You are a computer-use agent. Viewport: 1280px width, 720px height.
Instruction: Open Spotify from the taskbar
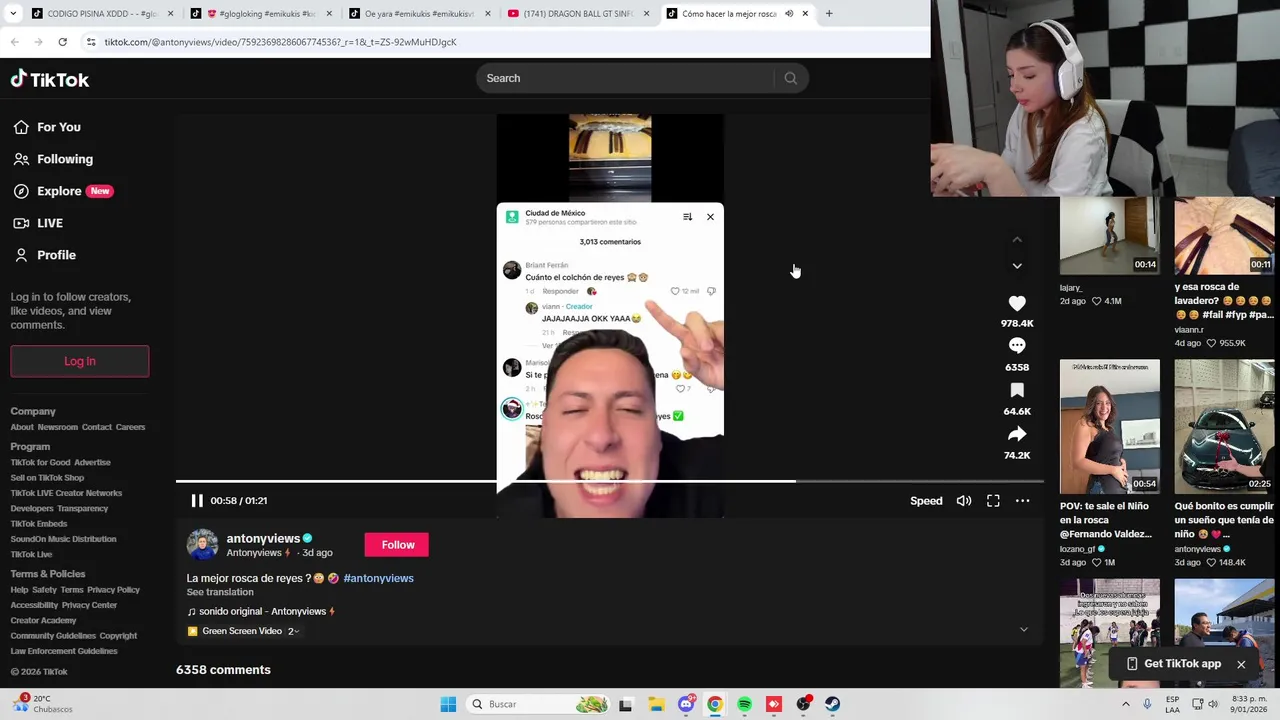(x=744, y=704)
